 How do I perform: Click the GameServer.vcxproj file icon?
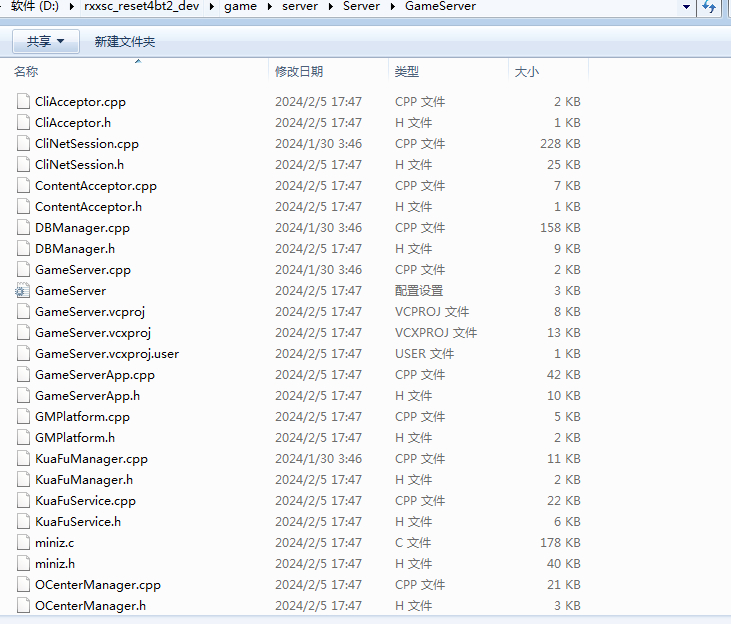[24, 333]
